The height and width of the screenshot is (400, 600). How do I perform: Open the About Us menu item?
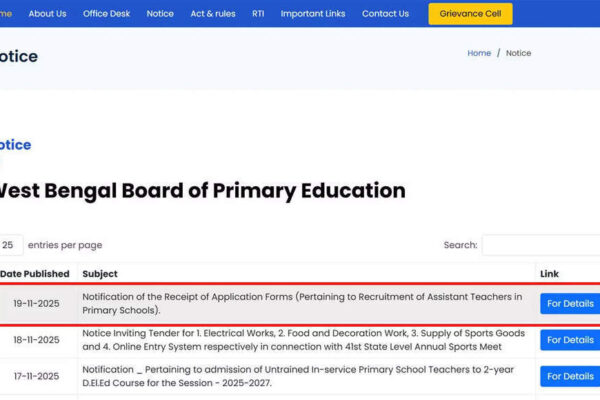click(x=47, y=14)
